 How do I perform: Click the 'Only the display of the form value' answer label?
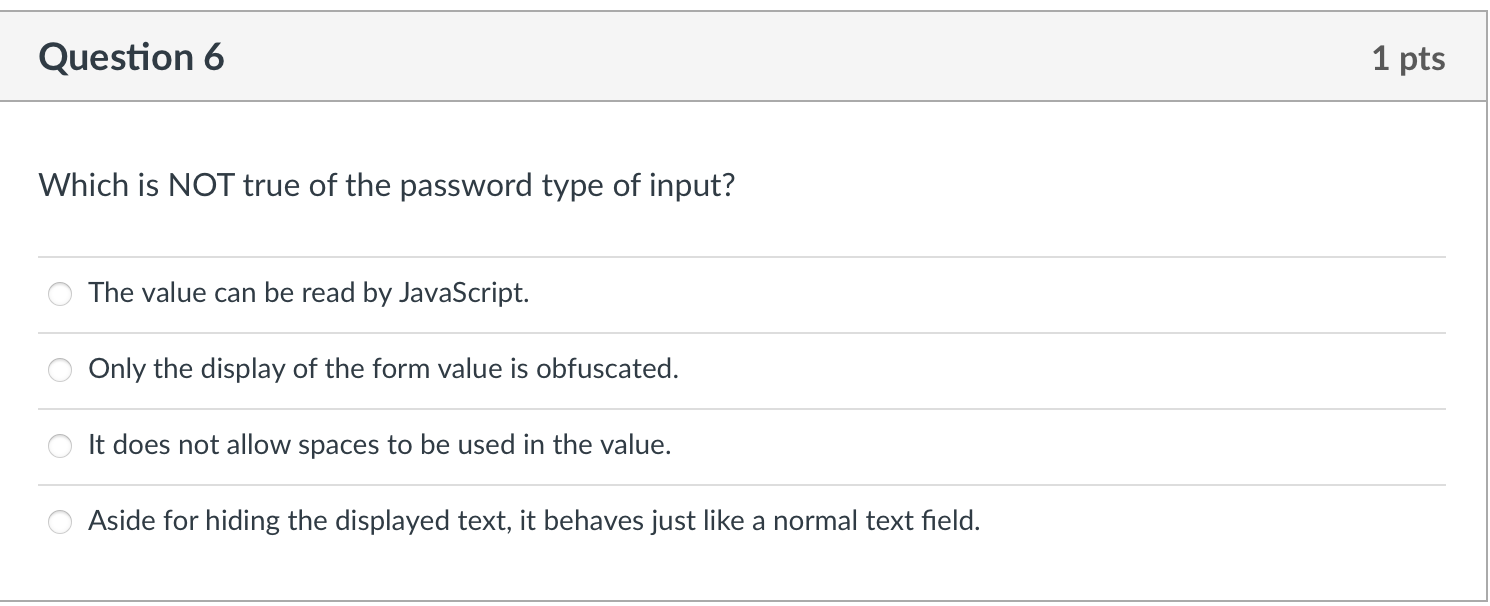383,369
